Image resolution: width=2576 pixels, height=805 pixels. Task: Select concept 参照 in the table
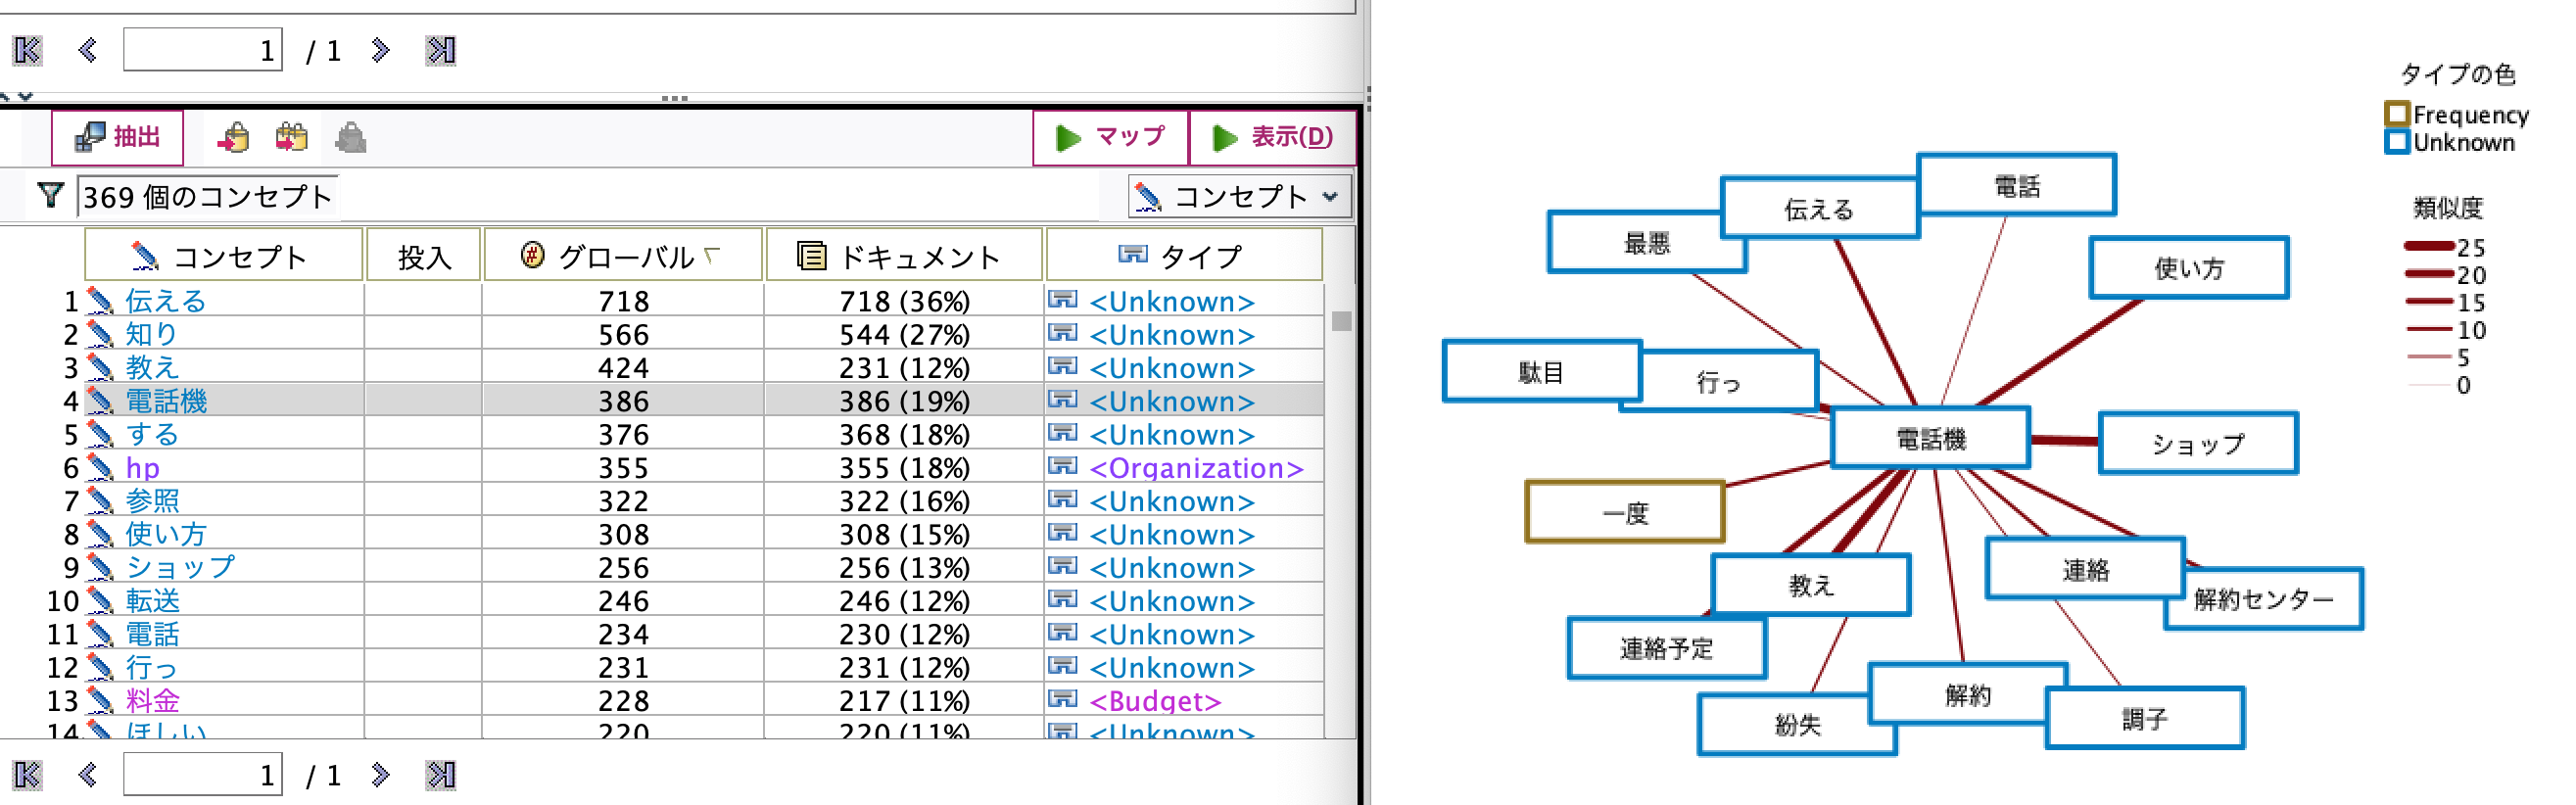coord(152,501)
